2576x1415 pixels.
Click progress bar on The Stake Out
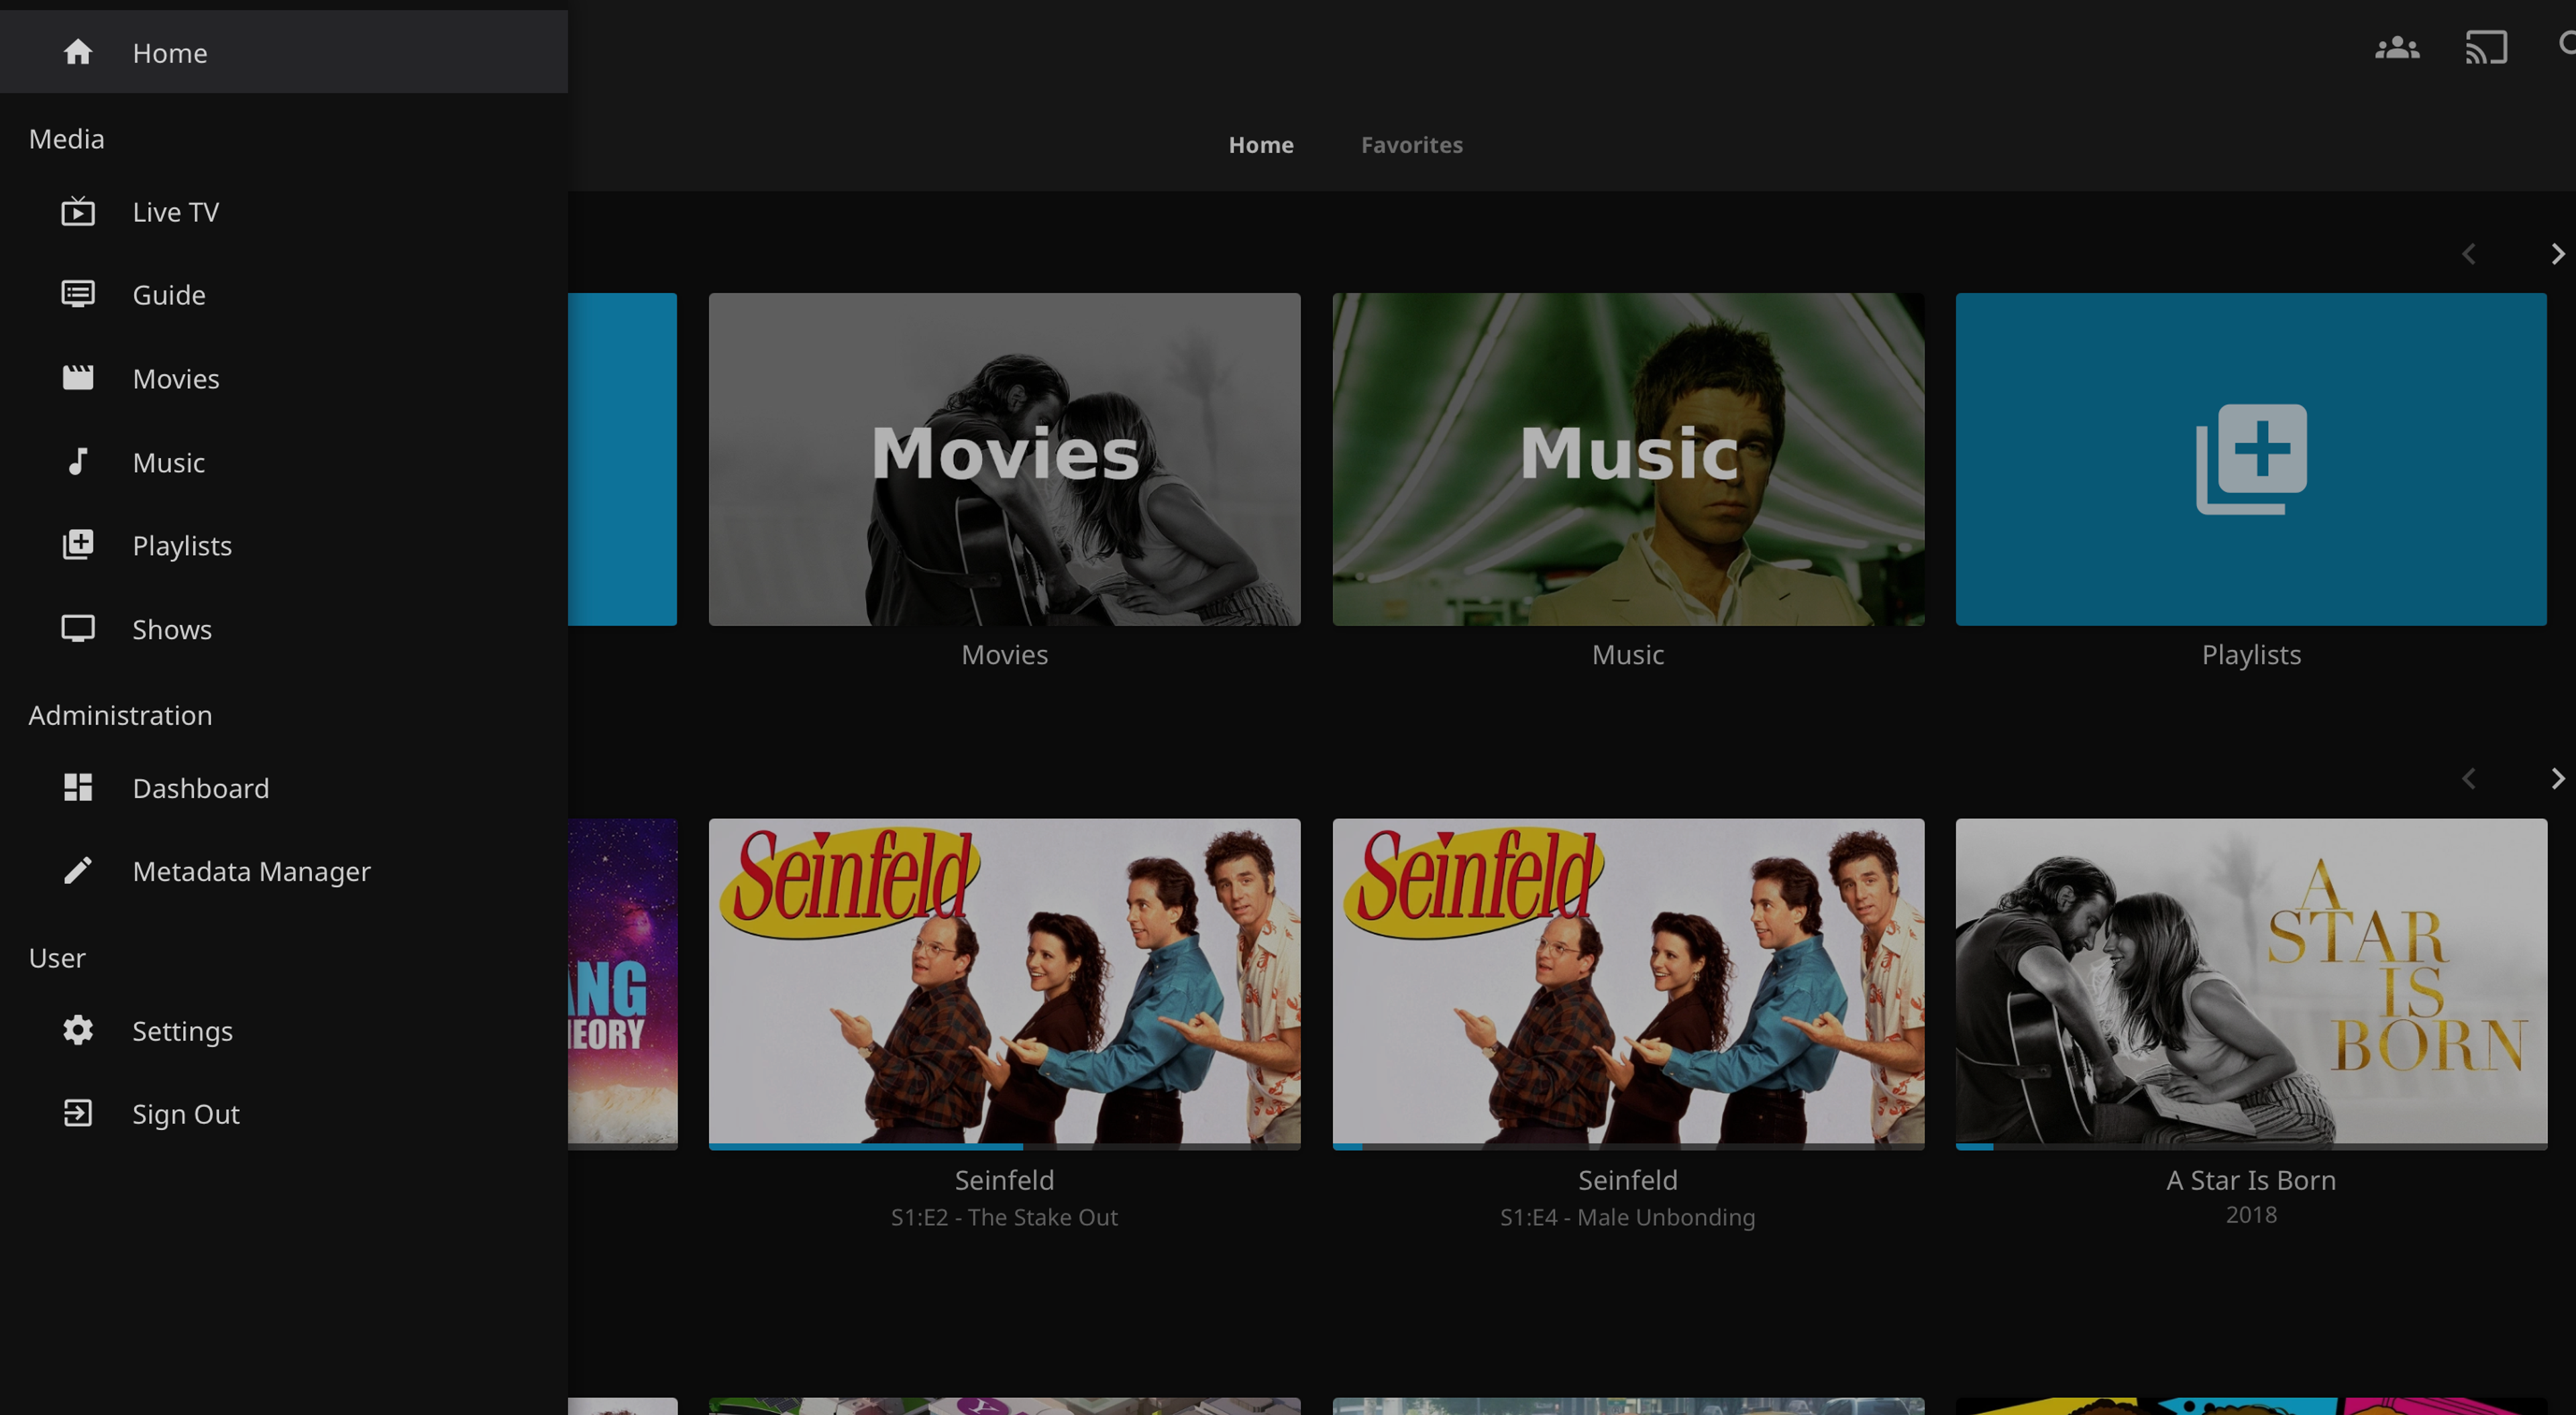[1004, 1146]
